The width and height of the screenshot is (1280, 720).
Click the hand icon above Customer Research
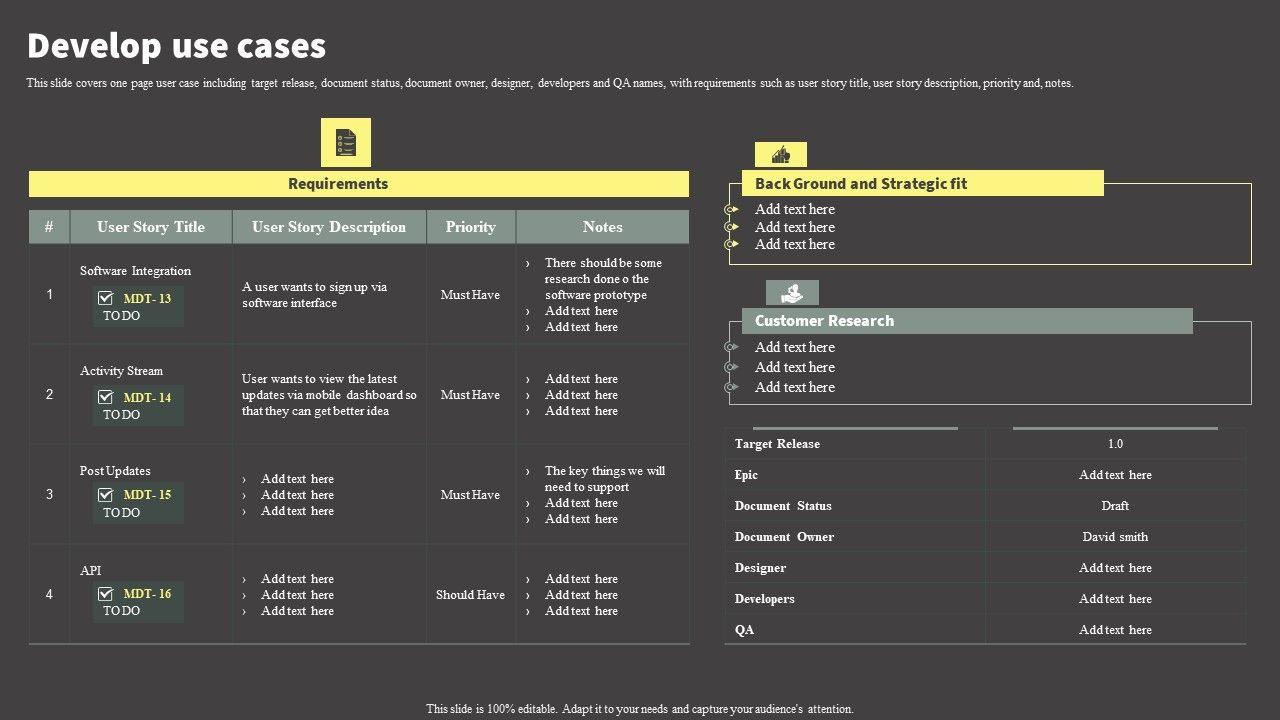tap(792, 292)
